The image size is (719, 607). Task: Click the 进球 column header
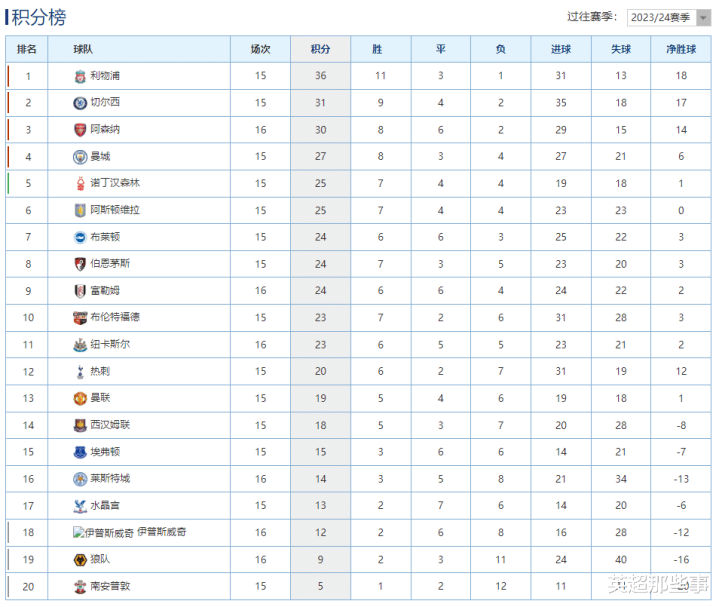coord(561,49)
